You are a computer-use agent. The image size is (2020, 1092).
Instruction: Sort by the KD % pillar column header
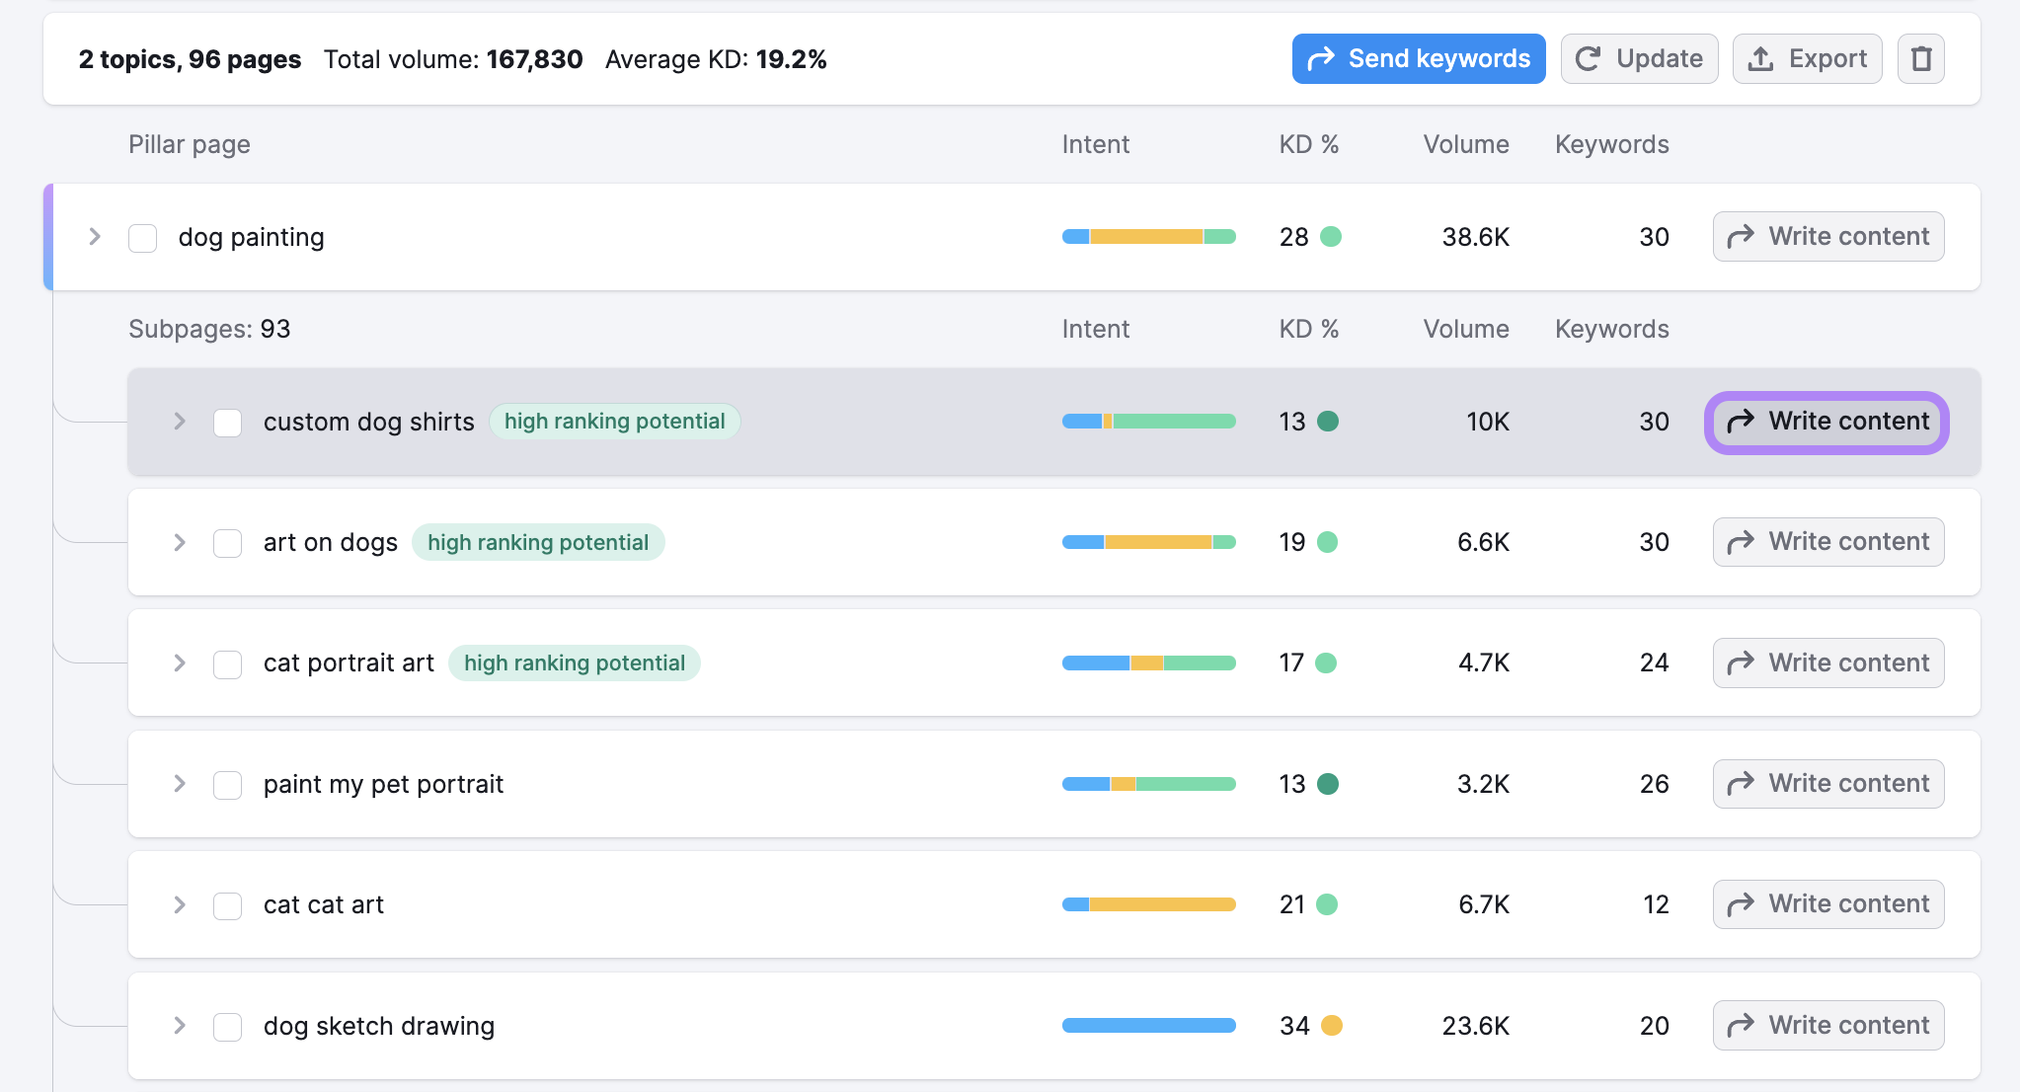click(x=1308, y=145)
